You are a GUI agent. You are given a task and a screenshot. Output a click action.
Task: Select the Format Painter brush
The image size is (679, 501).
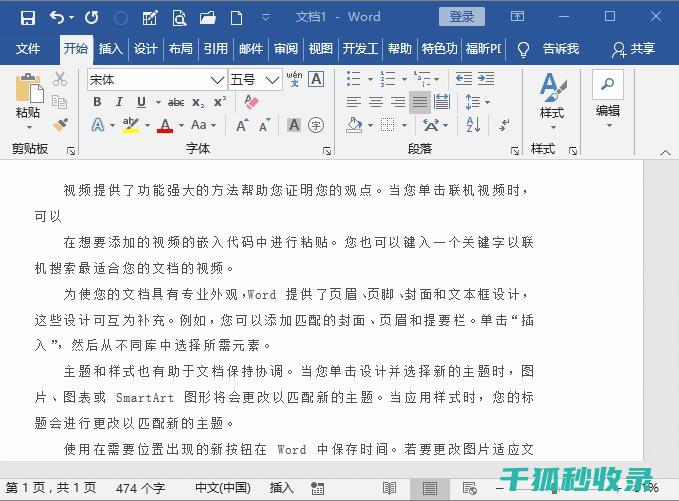[60, 125]
